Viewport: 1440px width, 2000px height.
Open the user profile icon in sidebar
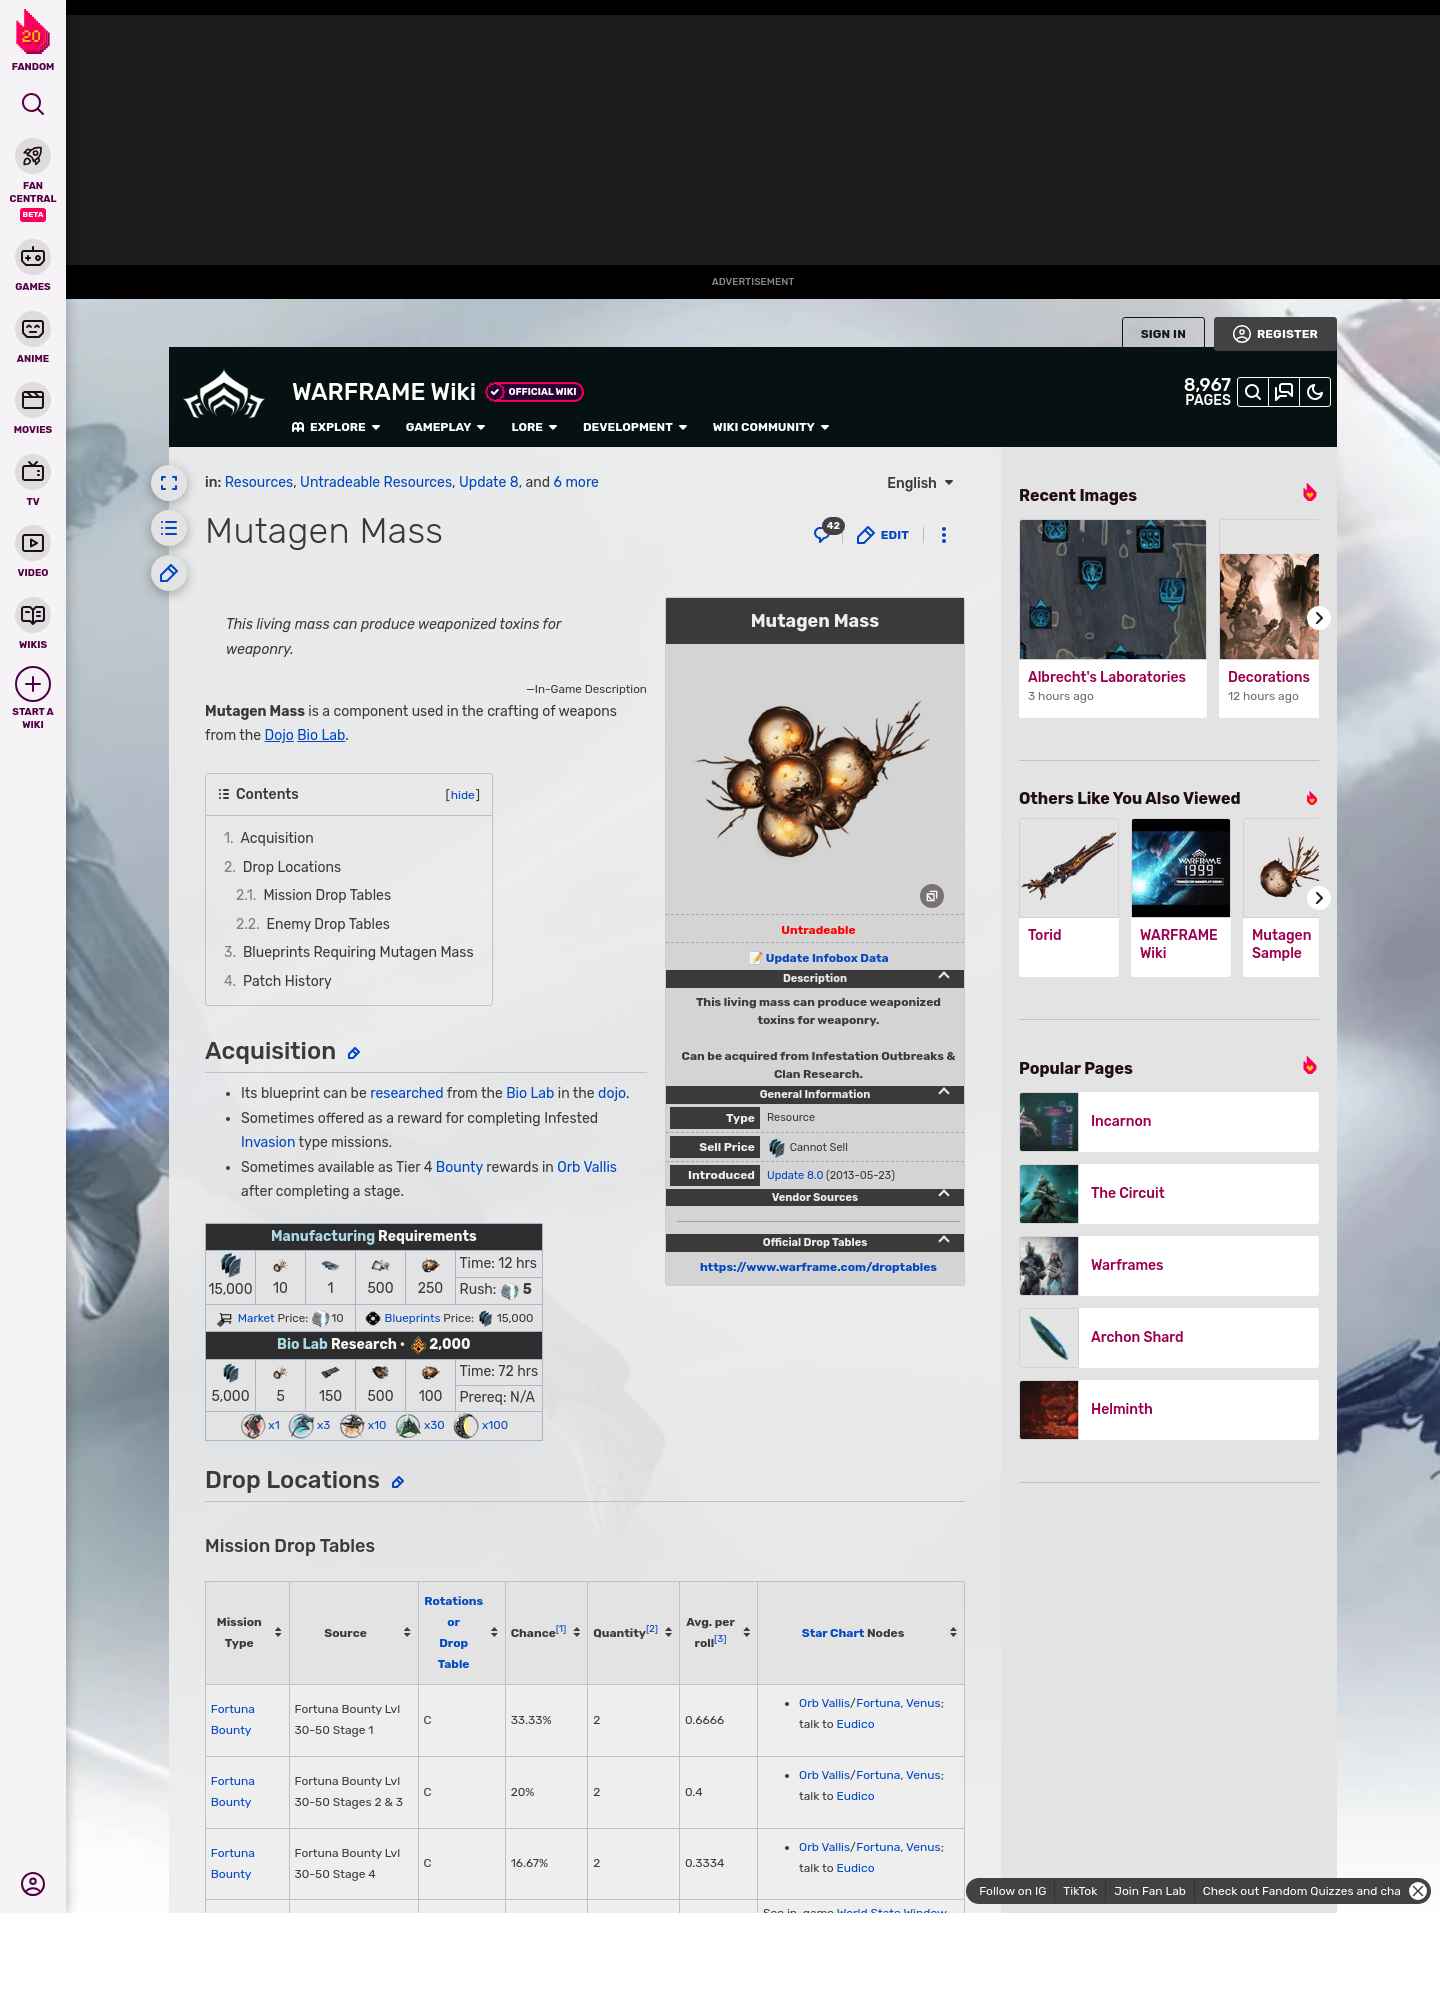tap(33, 1884)
